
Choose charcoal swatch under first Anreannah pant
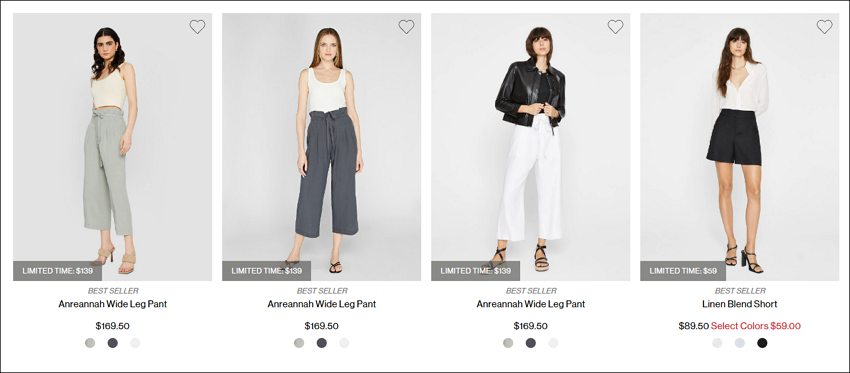point(113,343)
